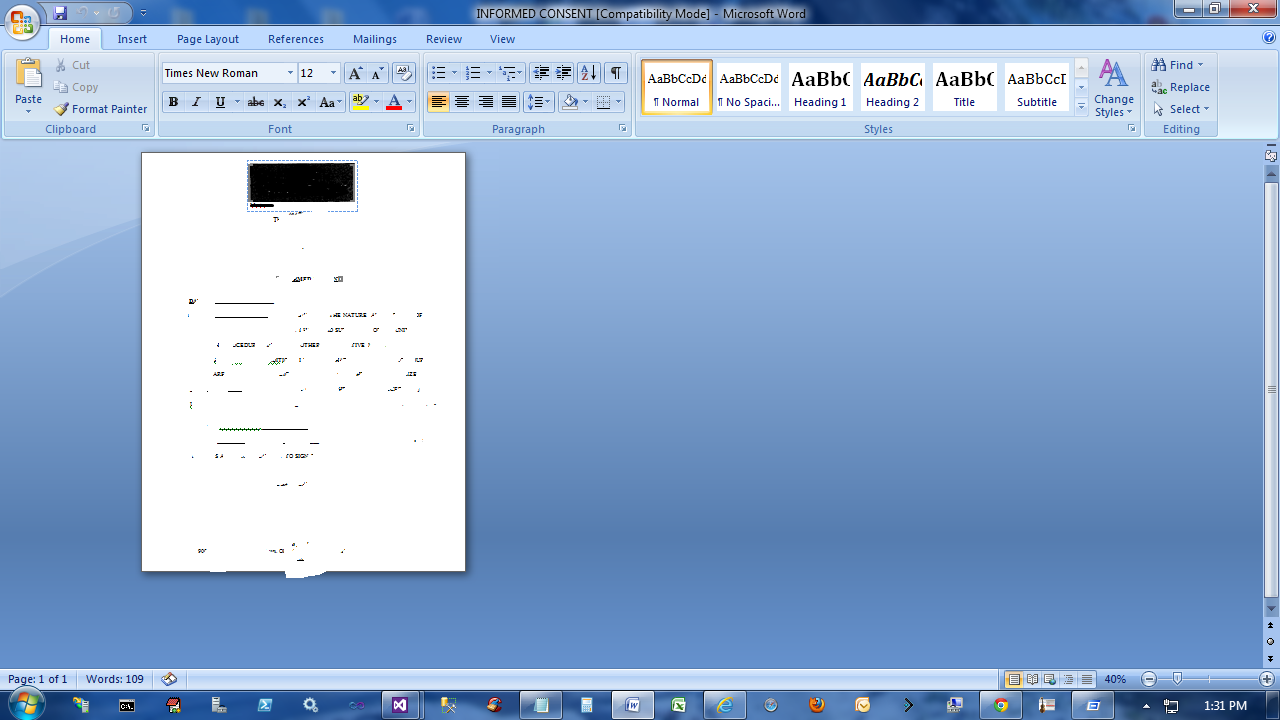Increase the paragraph indent
Image resolution: width=1280 pixels, height=720 pixels.
tap(564, 73)
